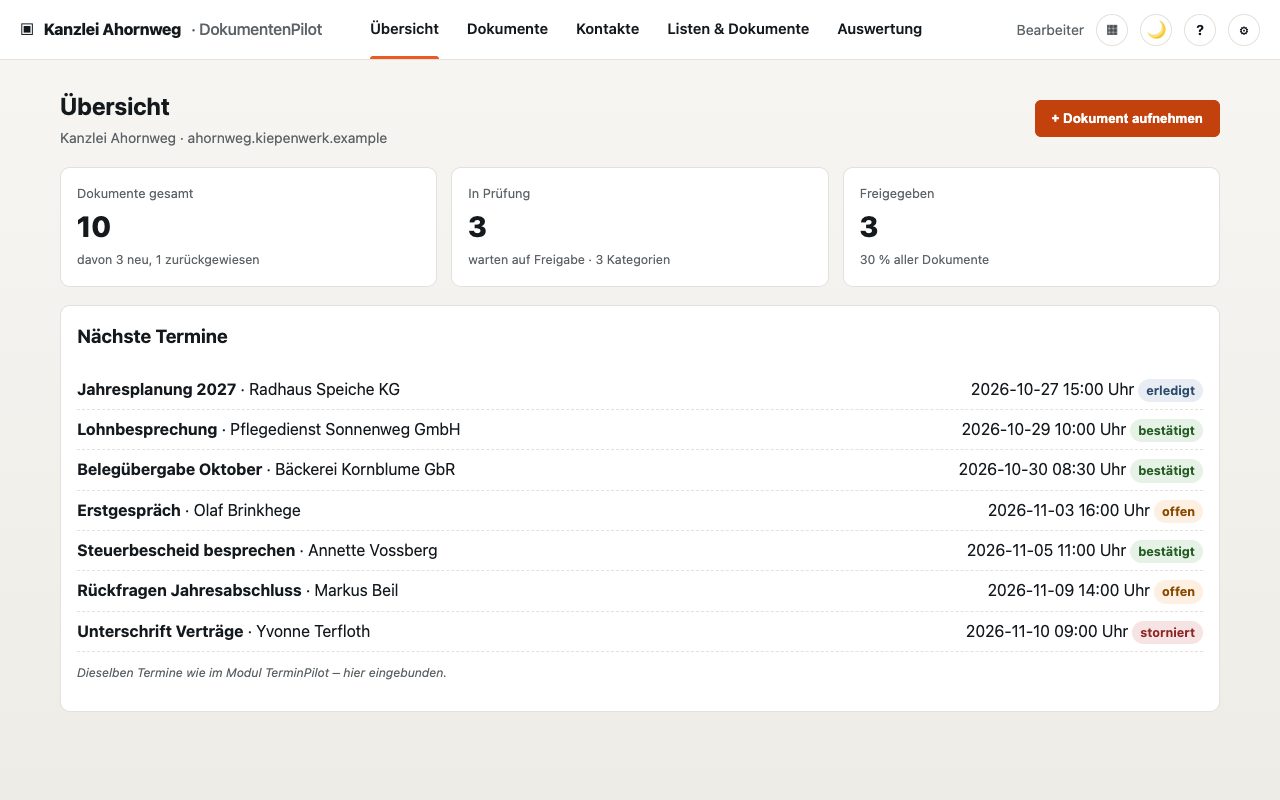Open Erstgespräch with Olaf Brinkhege

(640, 511)
